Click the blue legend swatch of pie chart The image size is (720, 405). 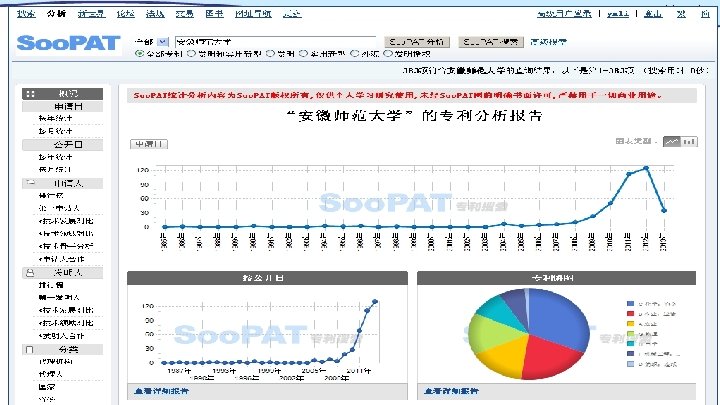630,304
